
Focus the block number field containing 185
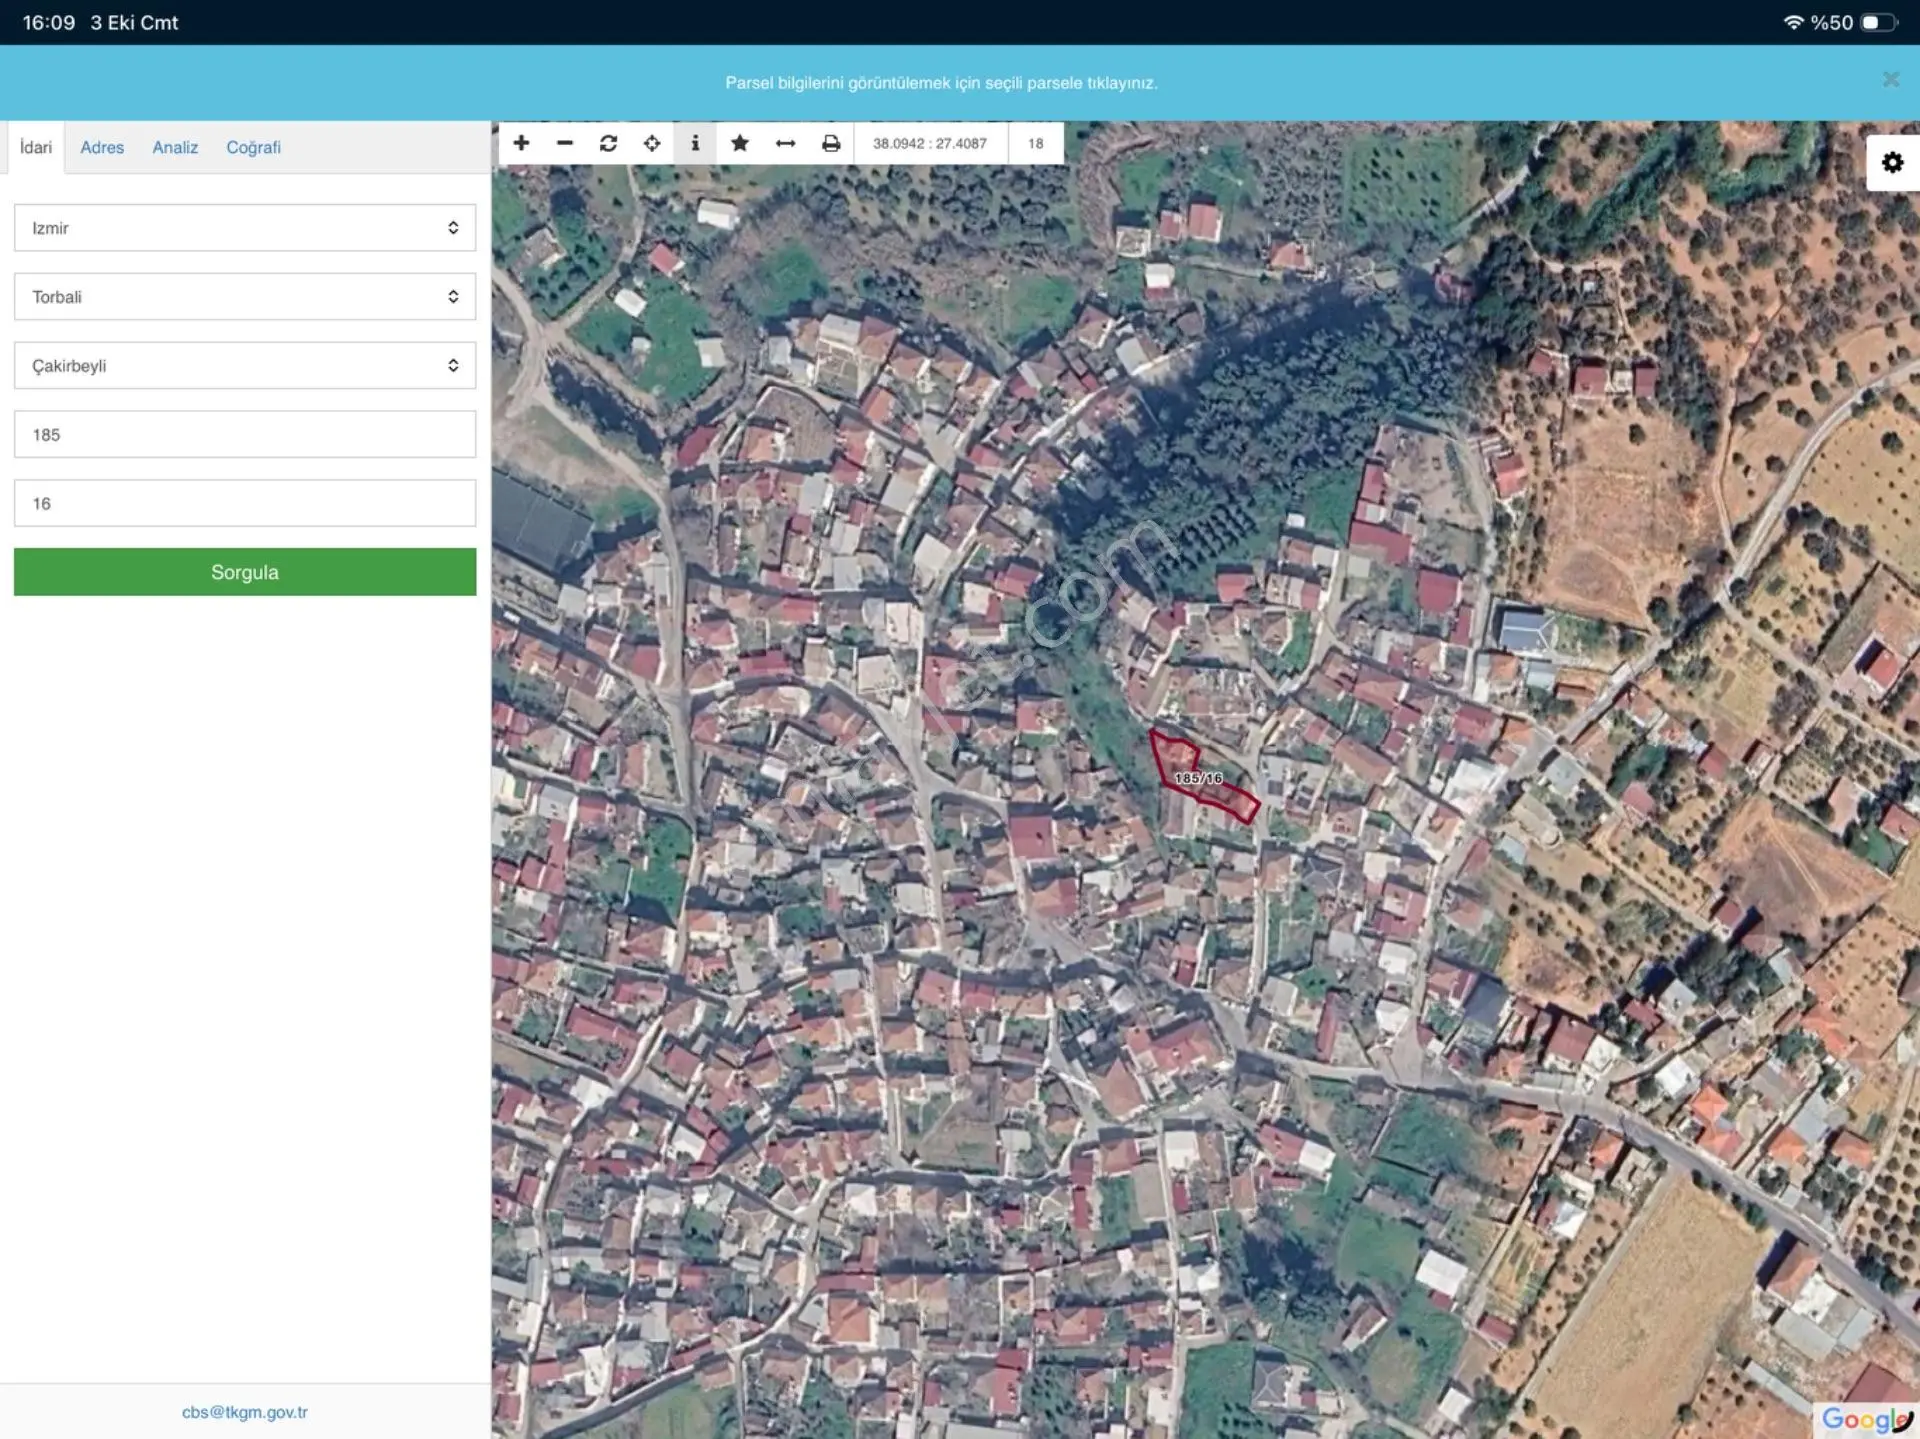(x=245, y=435)
